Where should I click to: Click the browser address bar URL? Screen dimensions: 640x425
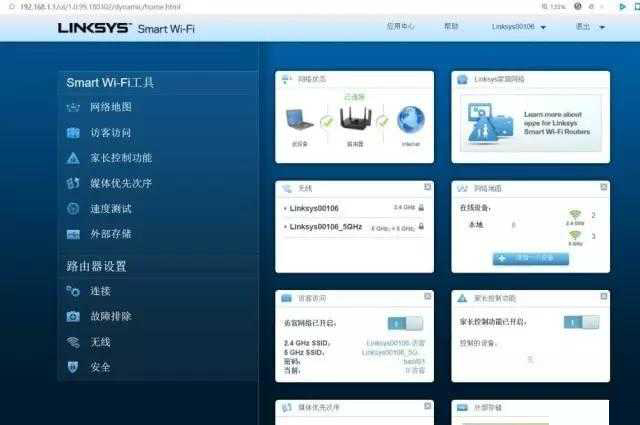click(x=100, y=7)
